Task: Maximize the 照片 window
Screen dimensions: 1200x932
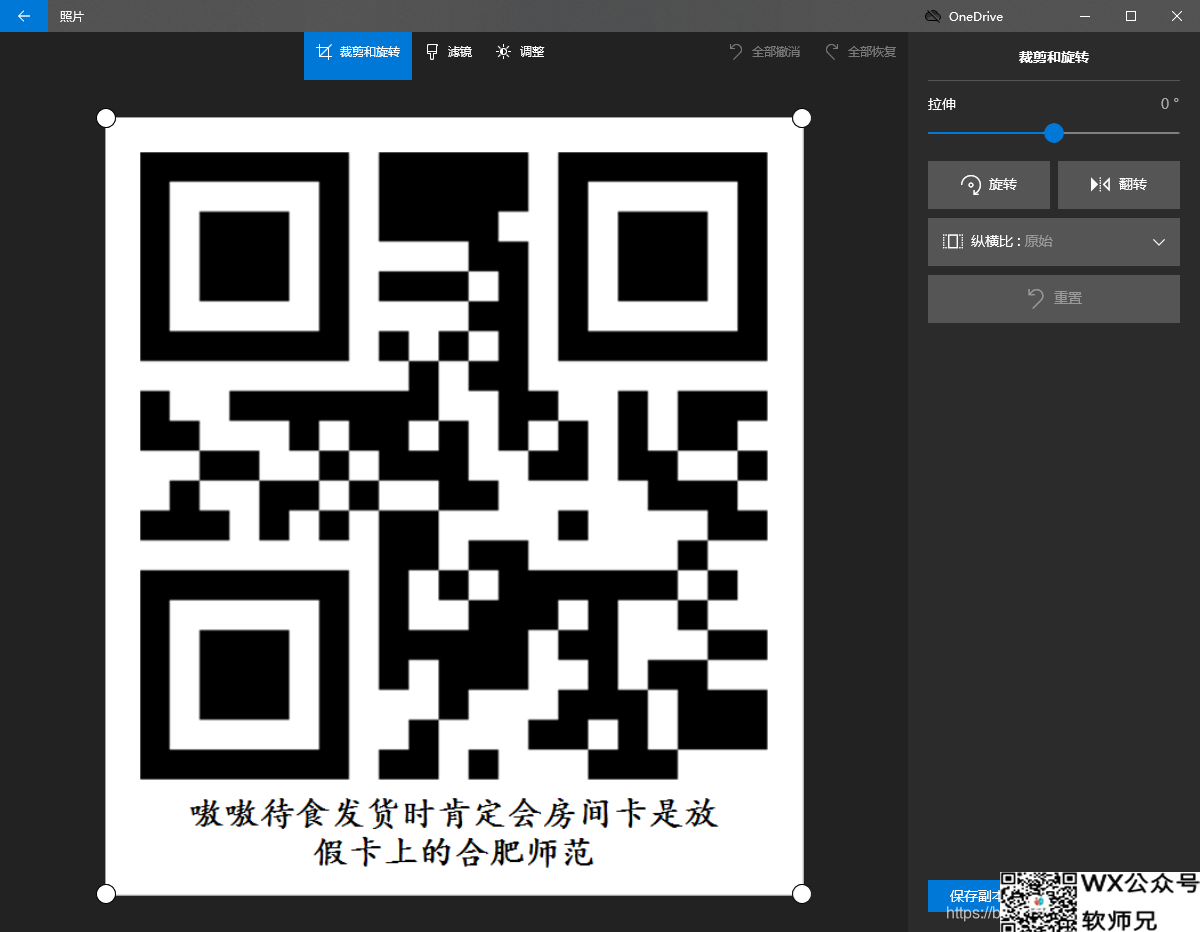Action: click(x=1131, y=16)
